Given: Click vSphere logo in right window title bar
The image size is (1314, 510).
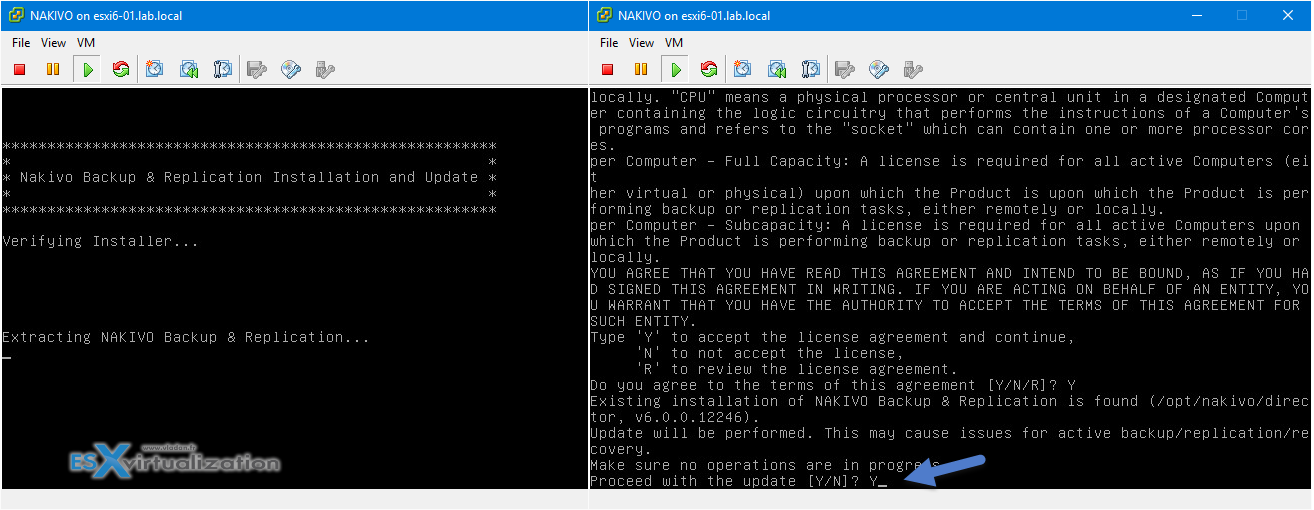Looking at the screenshot, I should pyautogui.click(x=603, y=15).
